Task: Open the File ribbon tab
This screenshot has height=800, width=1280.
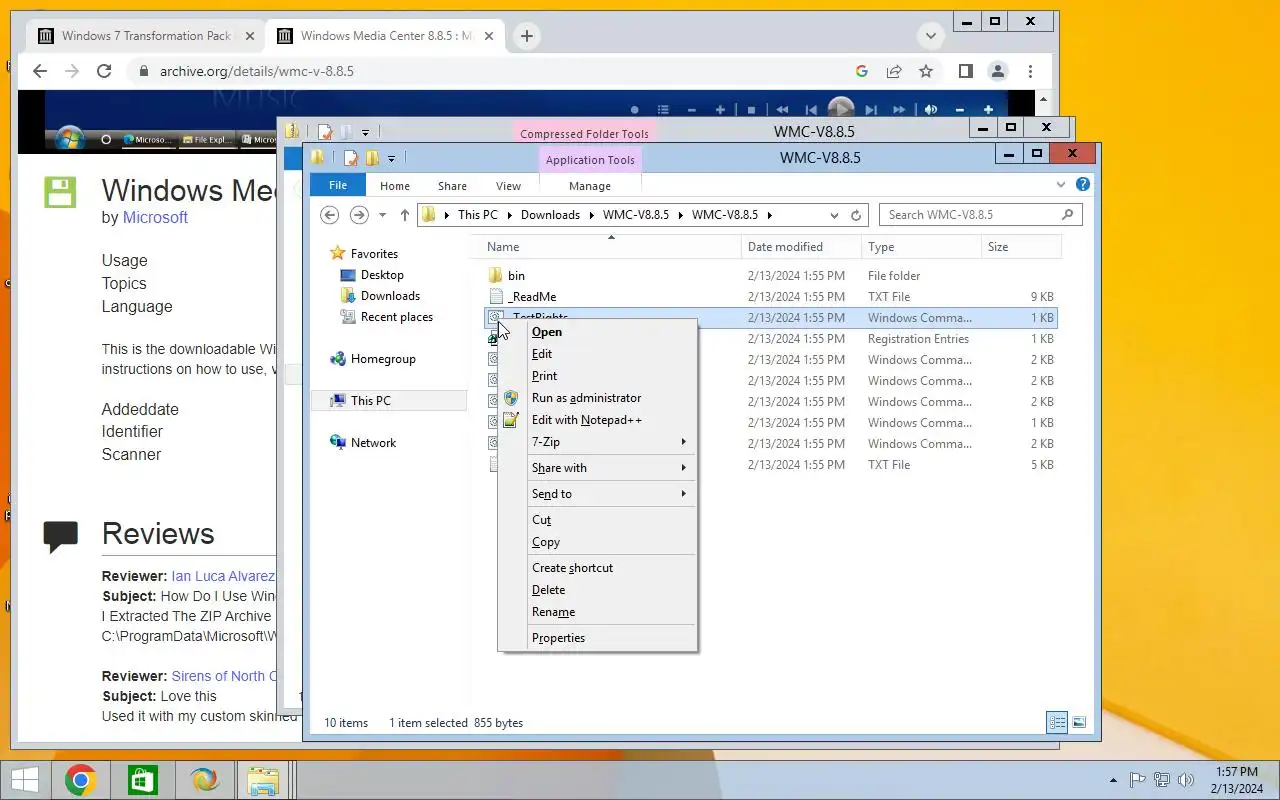Action: (338, 185)
